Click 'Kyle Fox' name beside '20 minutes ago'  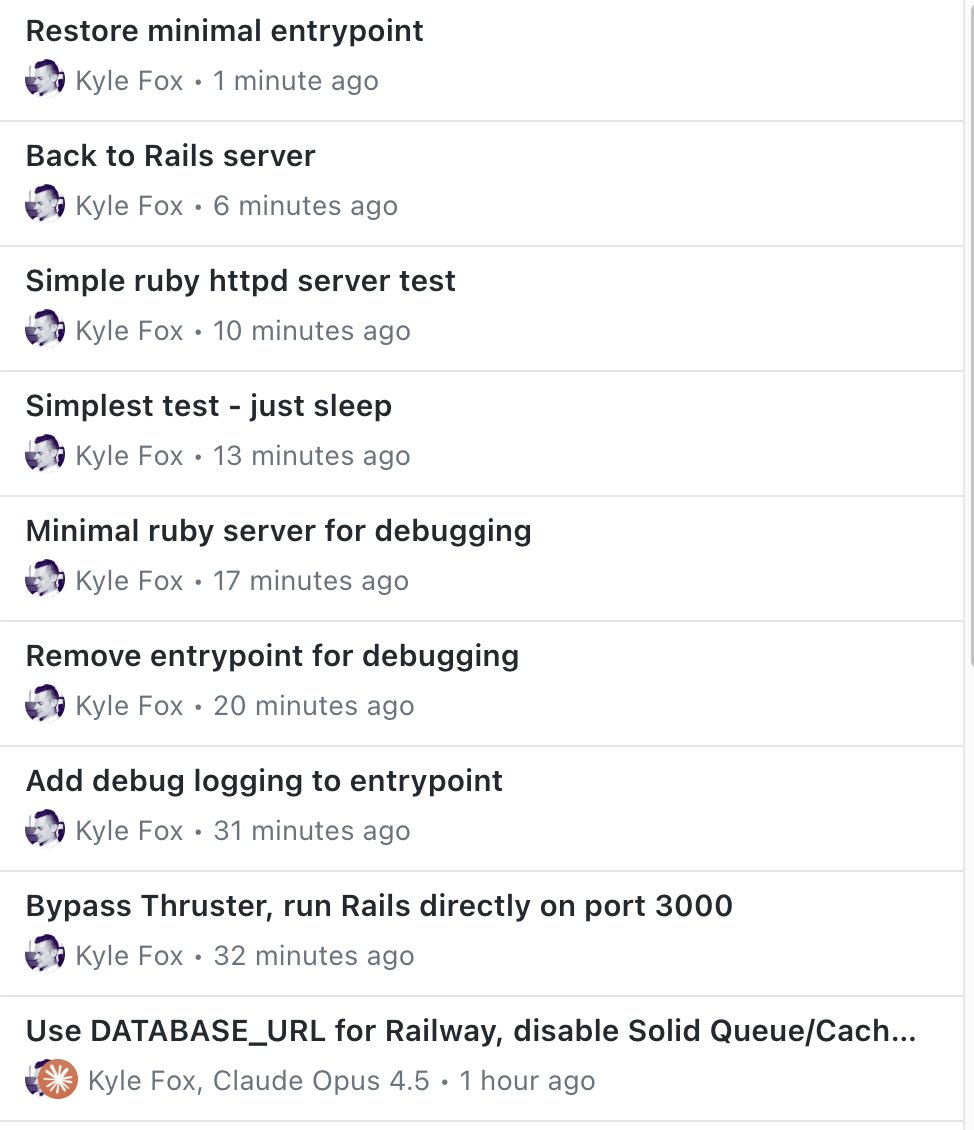click(x=130, y=706)
